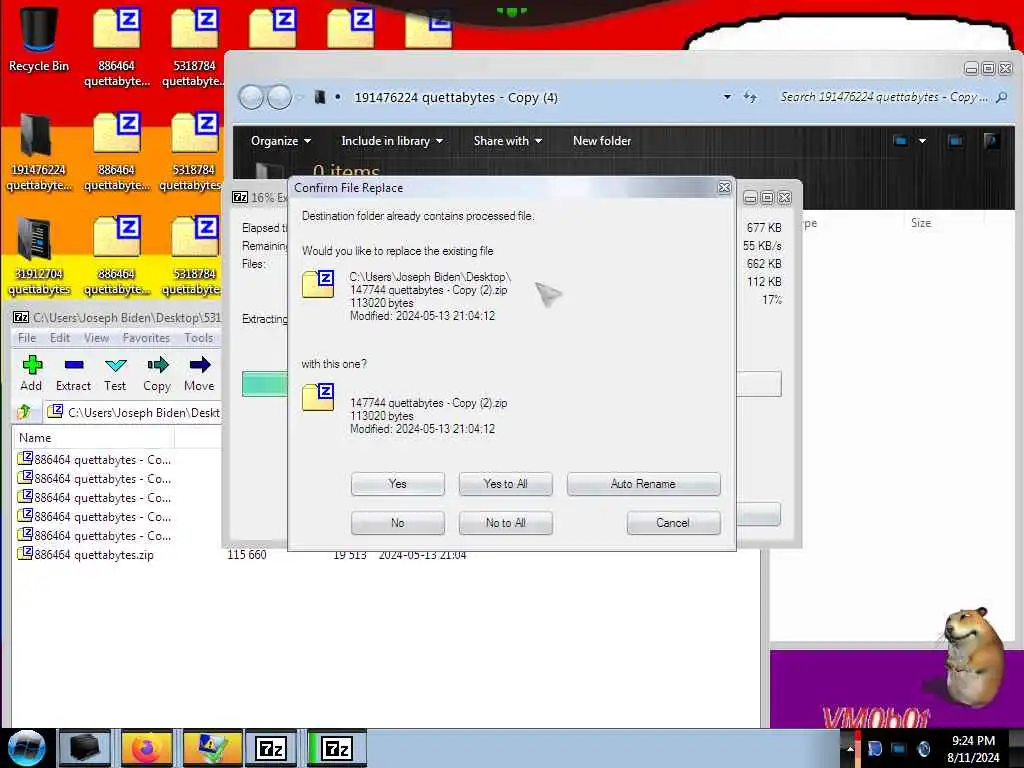1024x768 pixels.
Task: Click the extraction progress bar
Action: [x=511, y=383]
